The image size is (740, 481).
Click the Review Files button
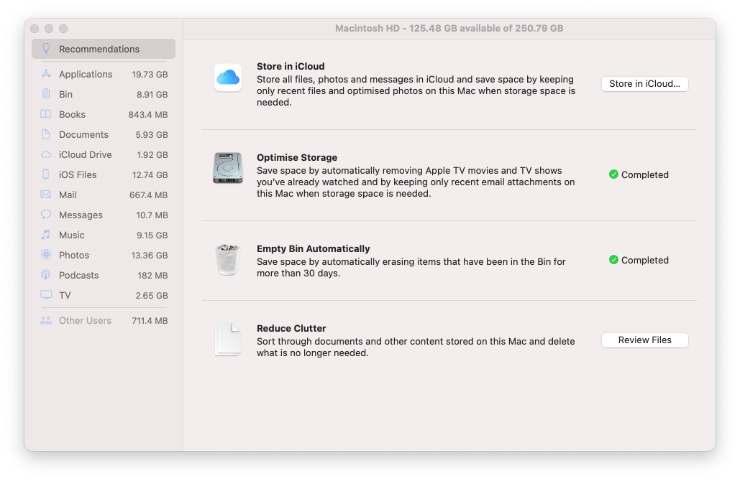coord(645,340)
